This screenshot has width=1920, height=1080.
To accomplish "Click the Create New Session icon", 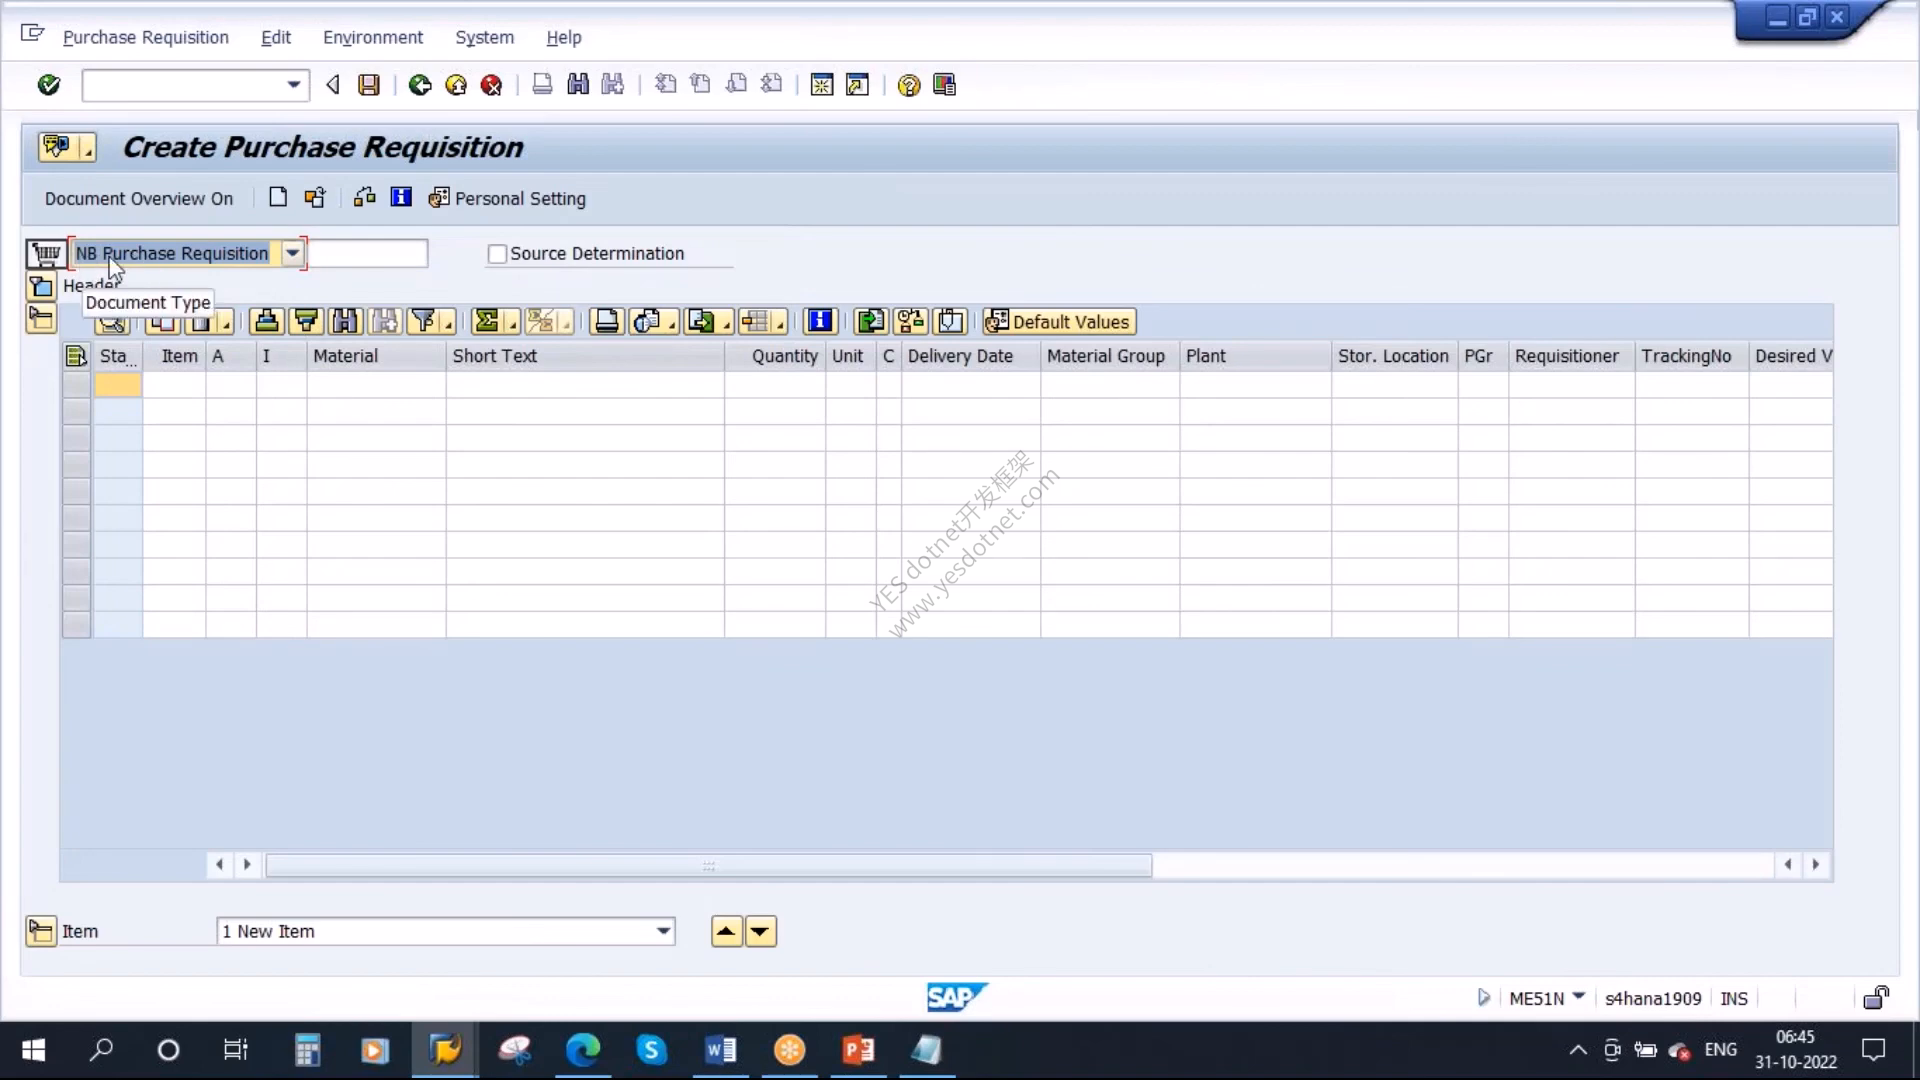I will 822,85.
